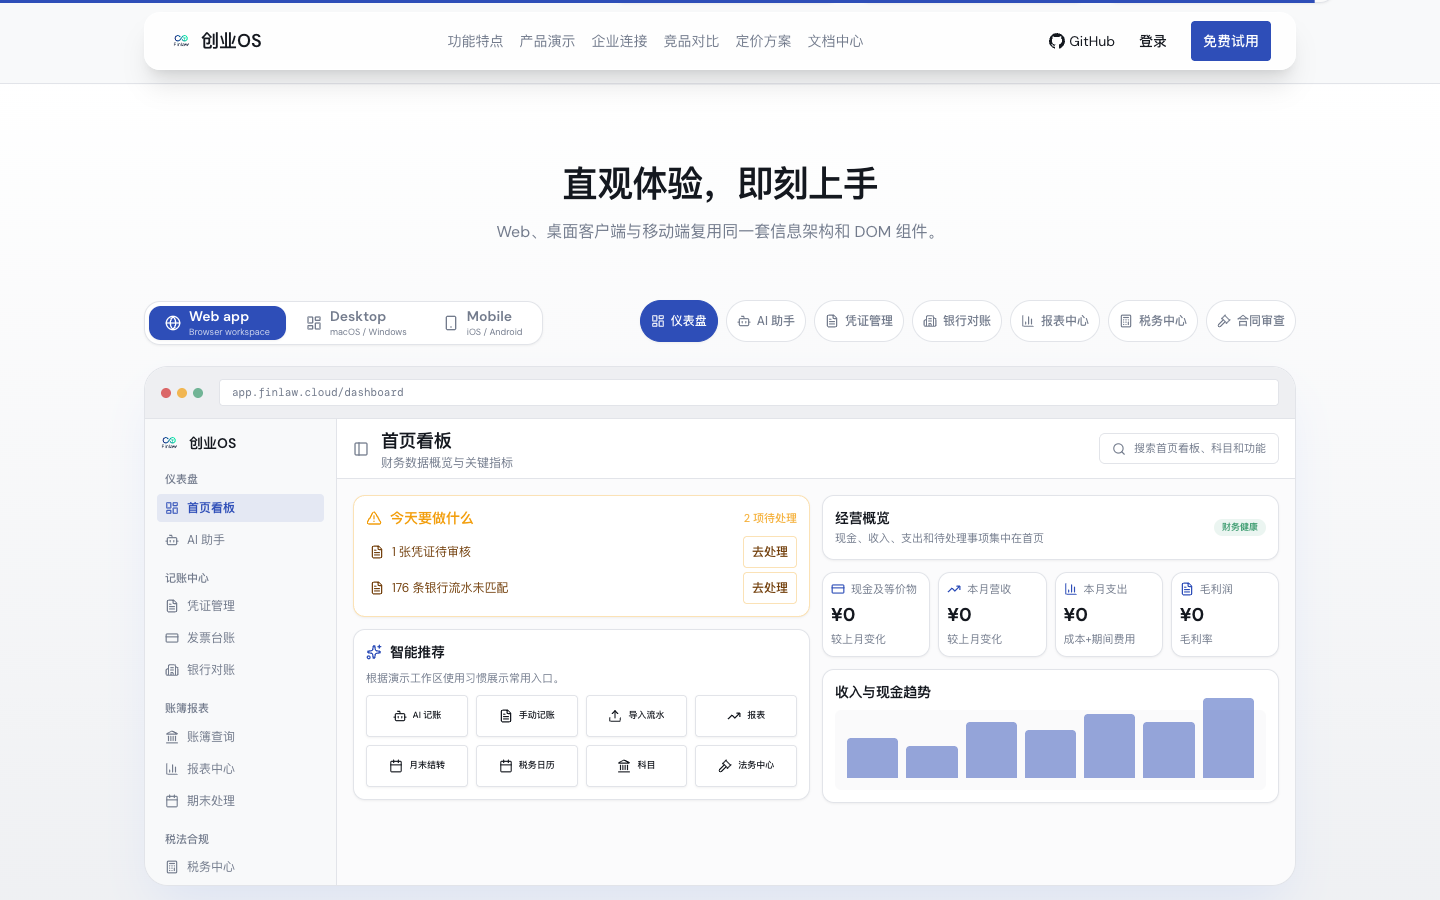1440x900 pixels.
Task: Select the 银行对账 demo pill
Action: click(x=957, y=321)
